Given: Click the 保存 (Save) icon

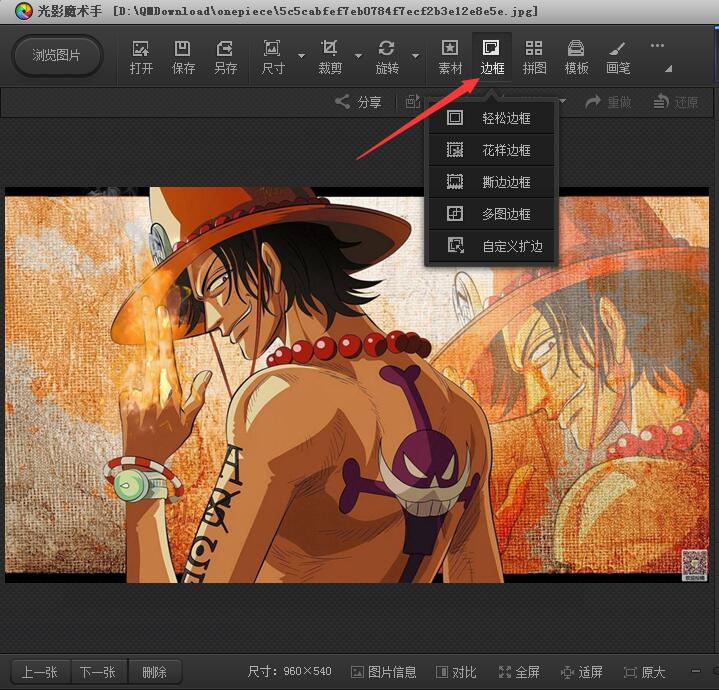Looking at the screenshot, I should point(183,56).
